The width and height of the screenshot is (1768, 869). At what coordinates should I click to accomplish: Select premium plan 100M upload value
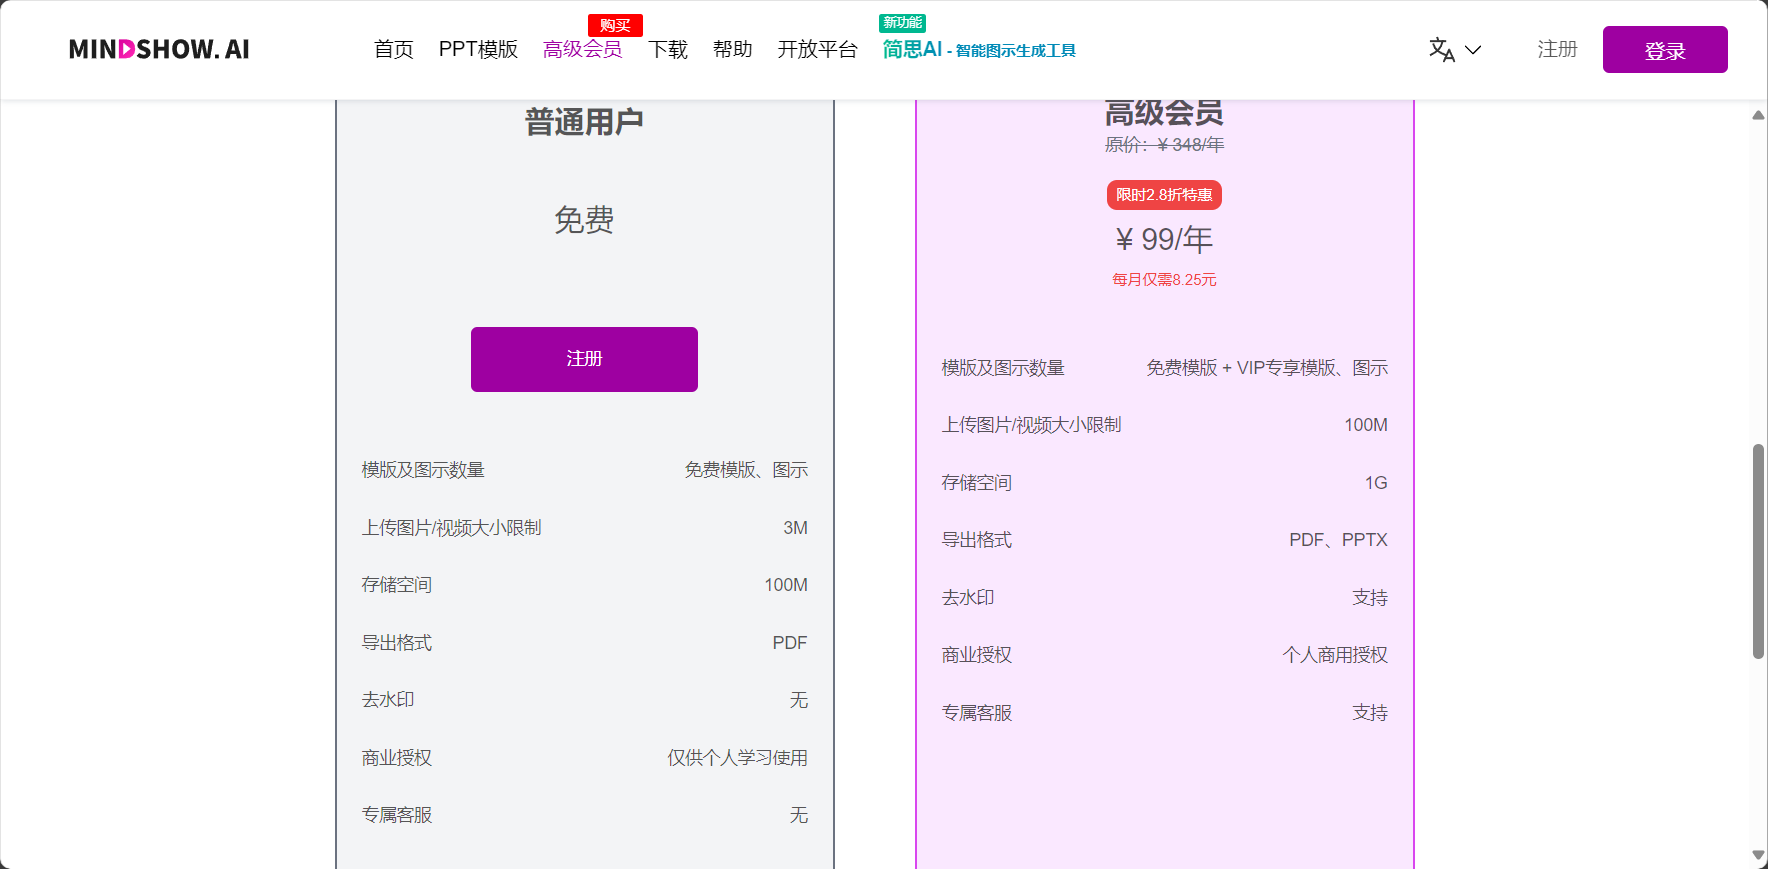point(1366,425)
